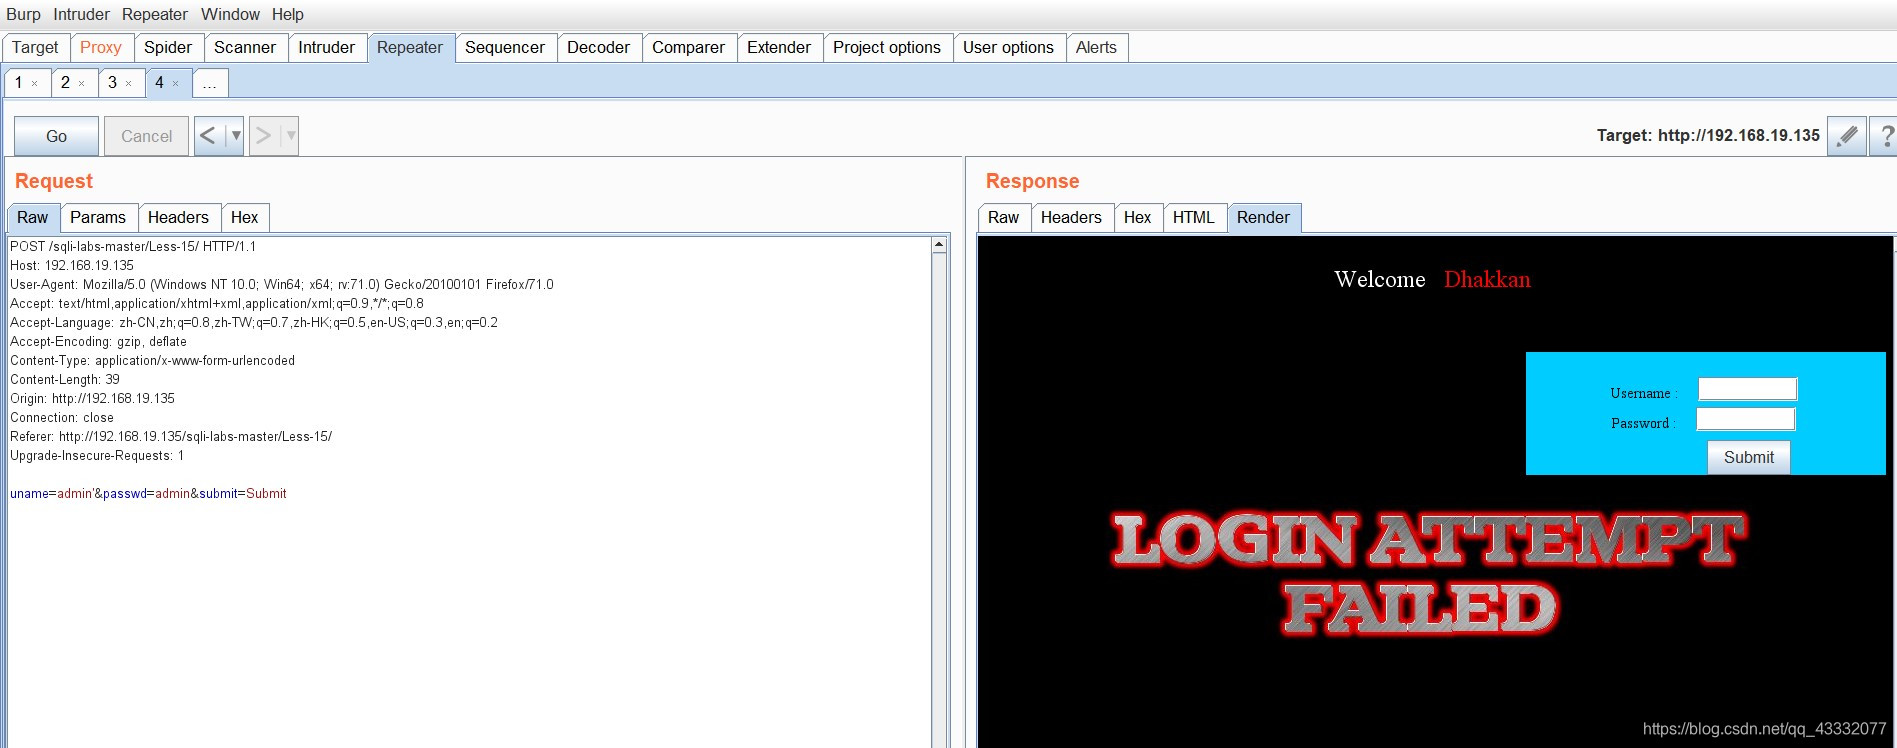The image size is (1897, 748).
Task: Click the User-Agent header line
Action: point(282,285)
